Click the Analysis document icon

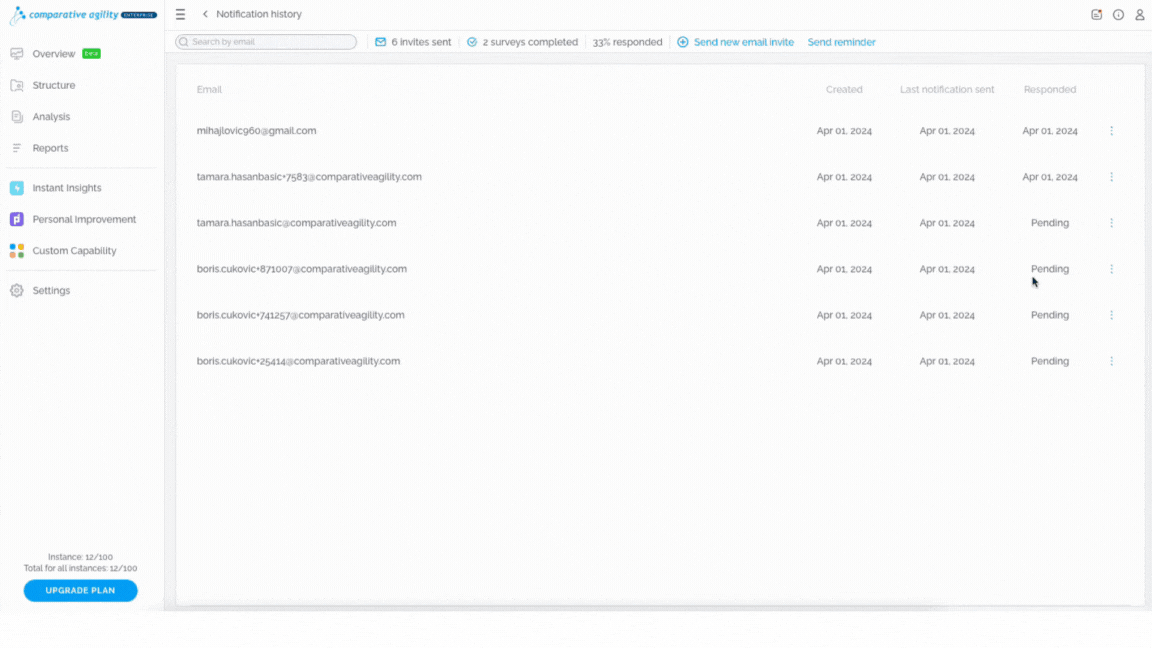click(x=17, y=117)
